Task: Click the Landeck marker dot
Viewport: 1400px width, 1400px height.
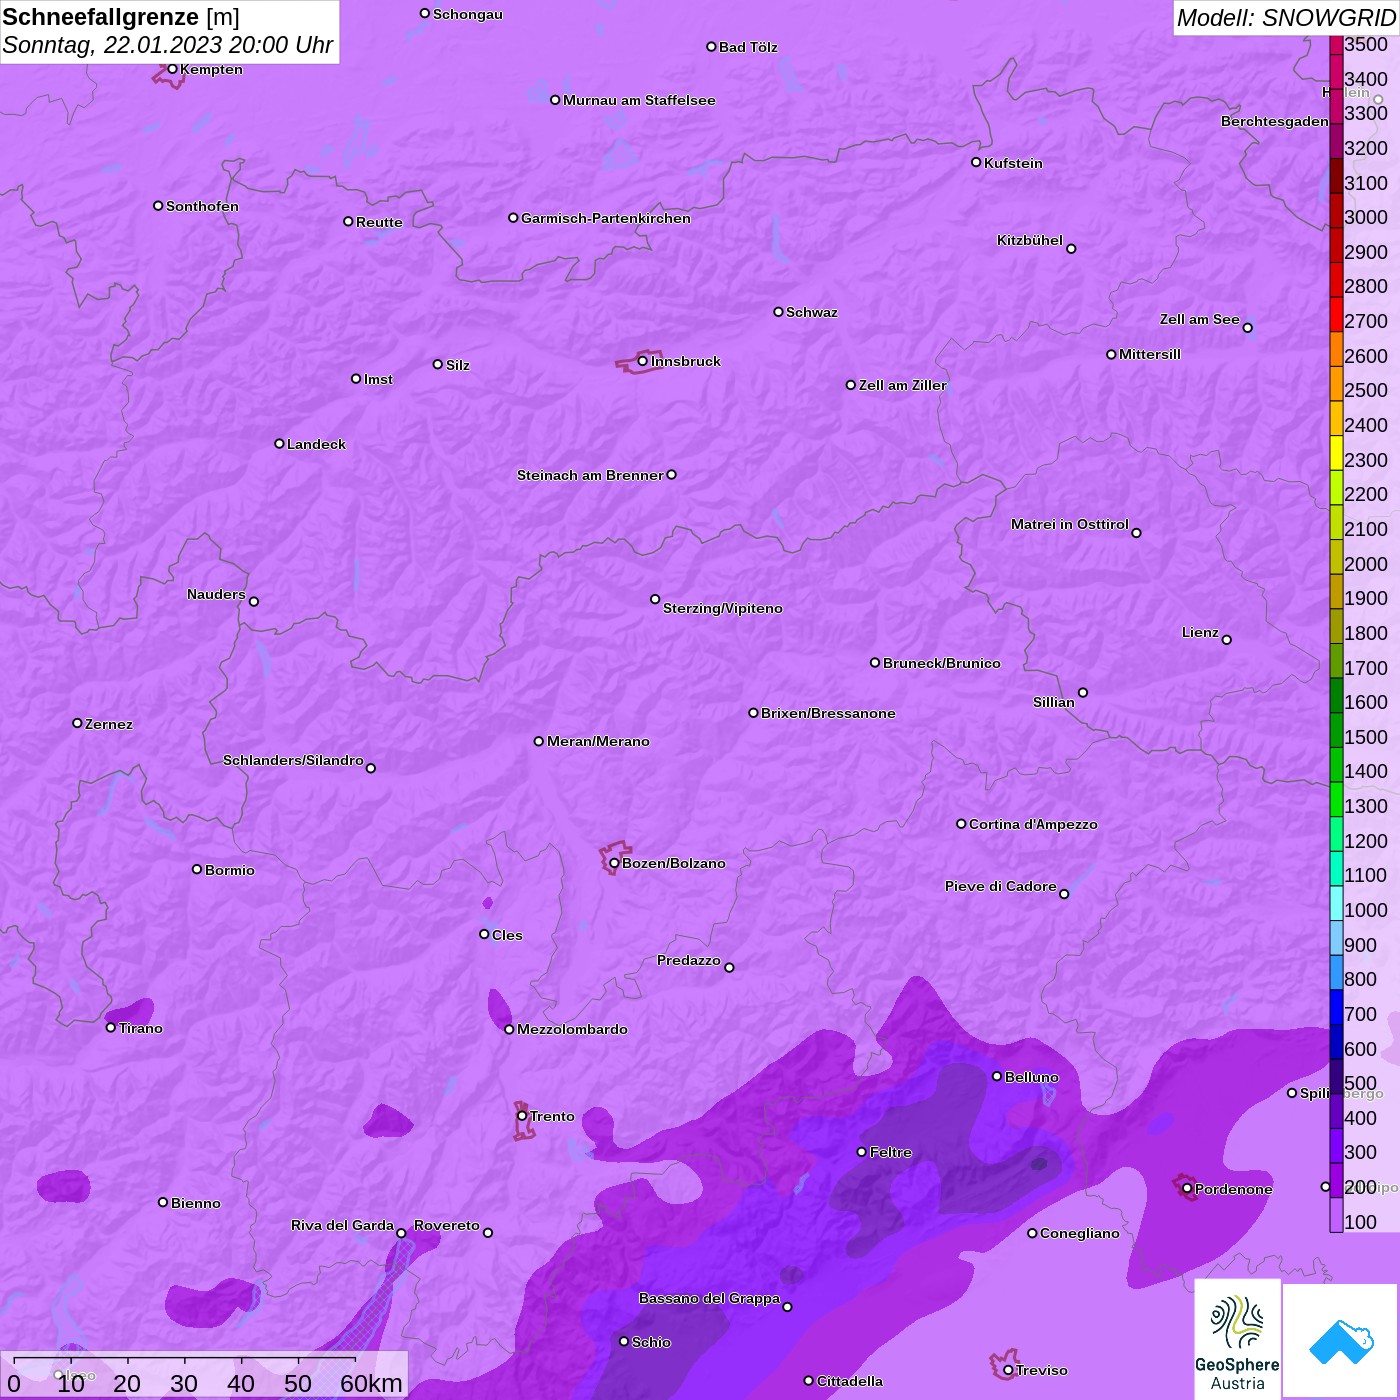Action: coord(279,443)
